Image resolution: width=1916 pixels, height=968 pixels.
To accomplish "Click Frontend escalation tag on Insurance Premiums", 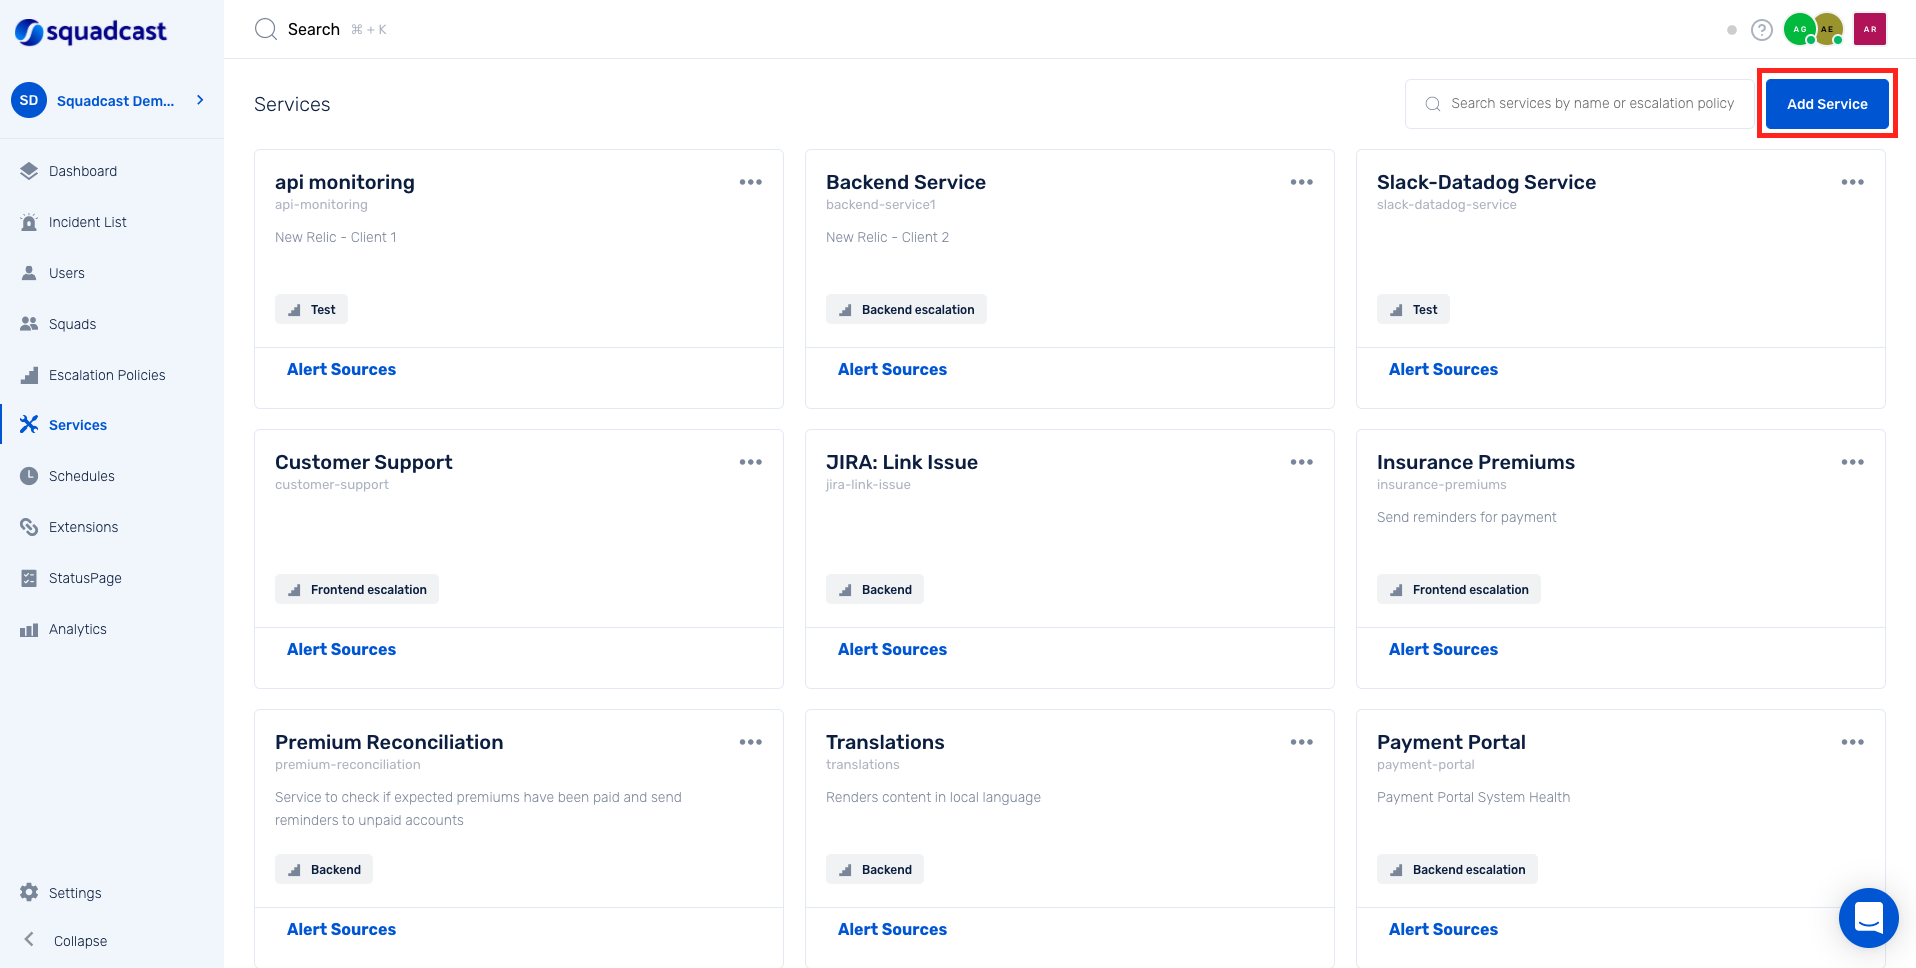I will [1459, 589].
